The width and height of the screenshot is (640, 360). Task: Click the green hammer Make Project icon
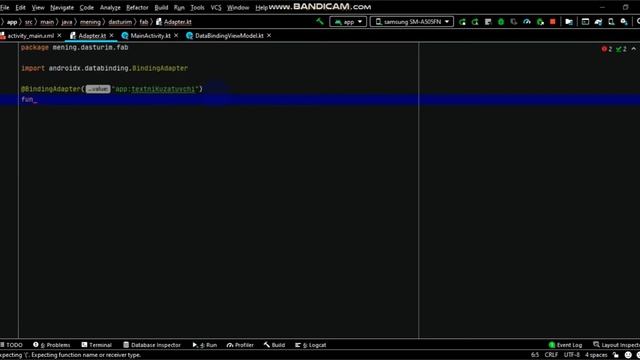[x=320, y=22]
